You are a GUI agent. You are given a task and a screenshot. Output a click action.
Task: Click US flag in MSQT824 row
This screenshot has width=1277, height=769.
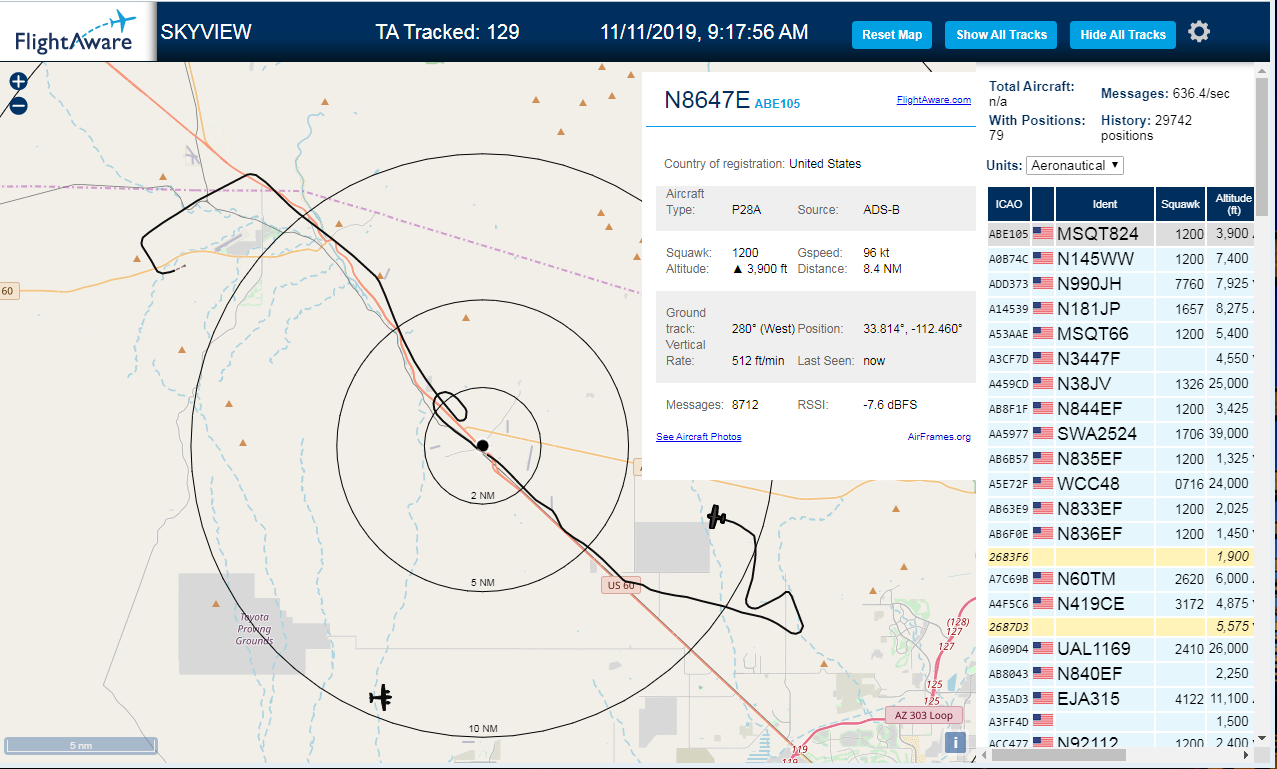click(x=1043, y=234)
